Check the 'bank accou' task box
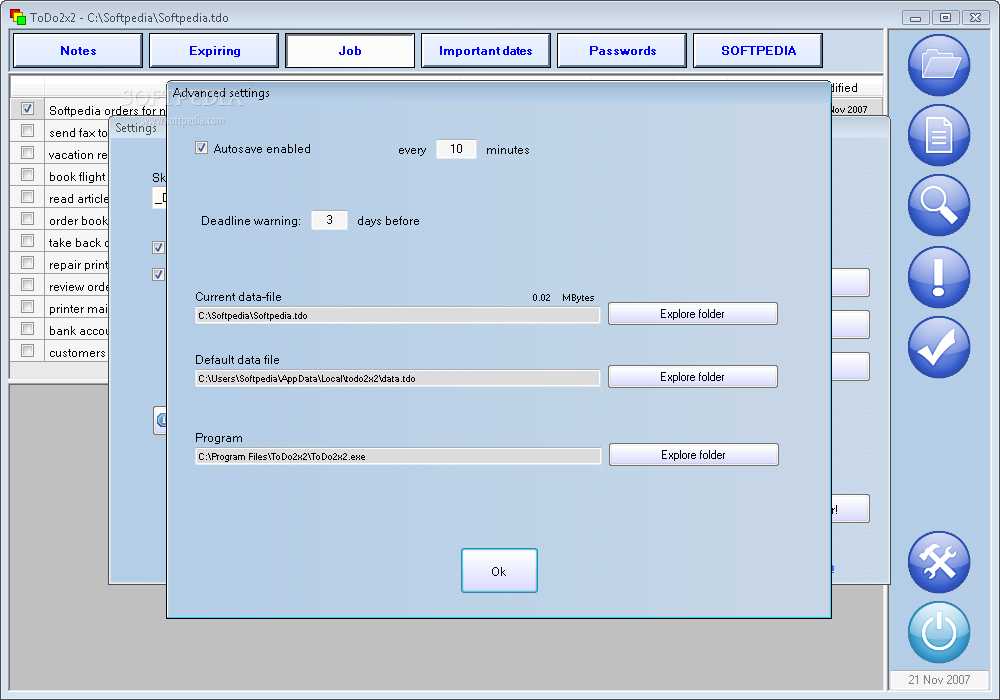 (27, 328)
